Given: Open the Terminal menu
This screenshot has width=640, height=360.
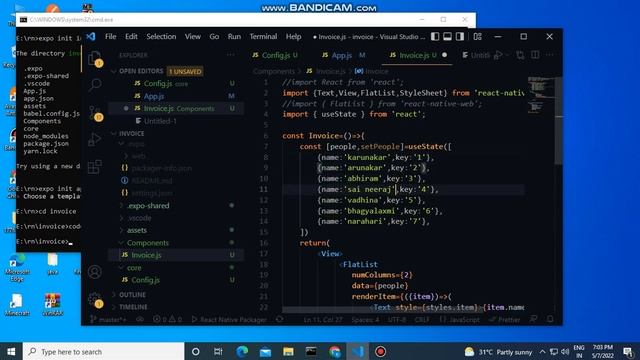Looking at the screenshot, I should 263,37.
